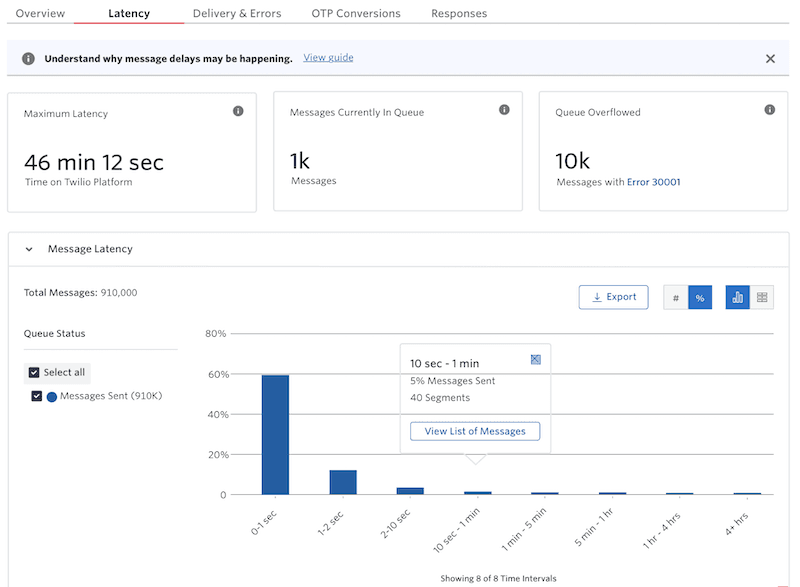Enable percentage display mode
Screen dimensions: 800x587
tap(700, 297)
